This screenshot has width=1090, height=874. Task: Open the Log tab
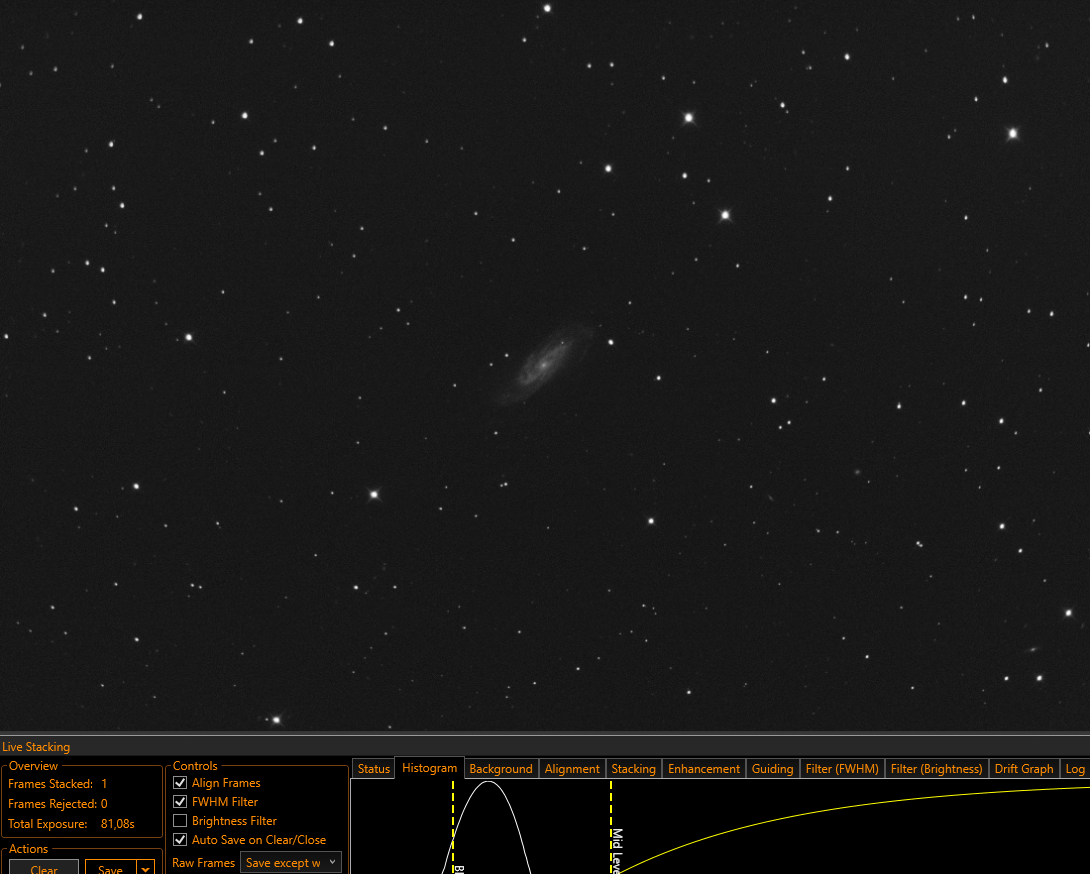[x=1075, y=769]
